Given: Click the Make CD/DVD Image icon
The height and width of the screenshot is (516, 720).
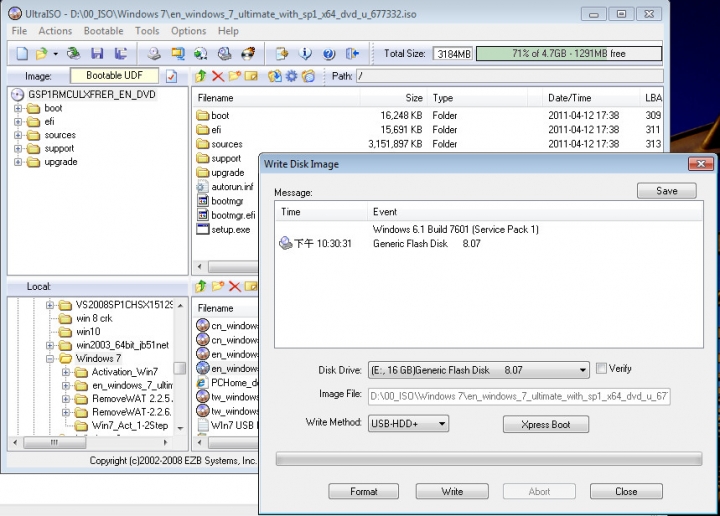Looking at the screenshot, I should point(154,54).
